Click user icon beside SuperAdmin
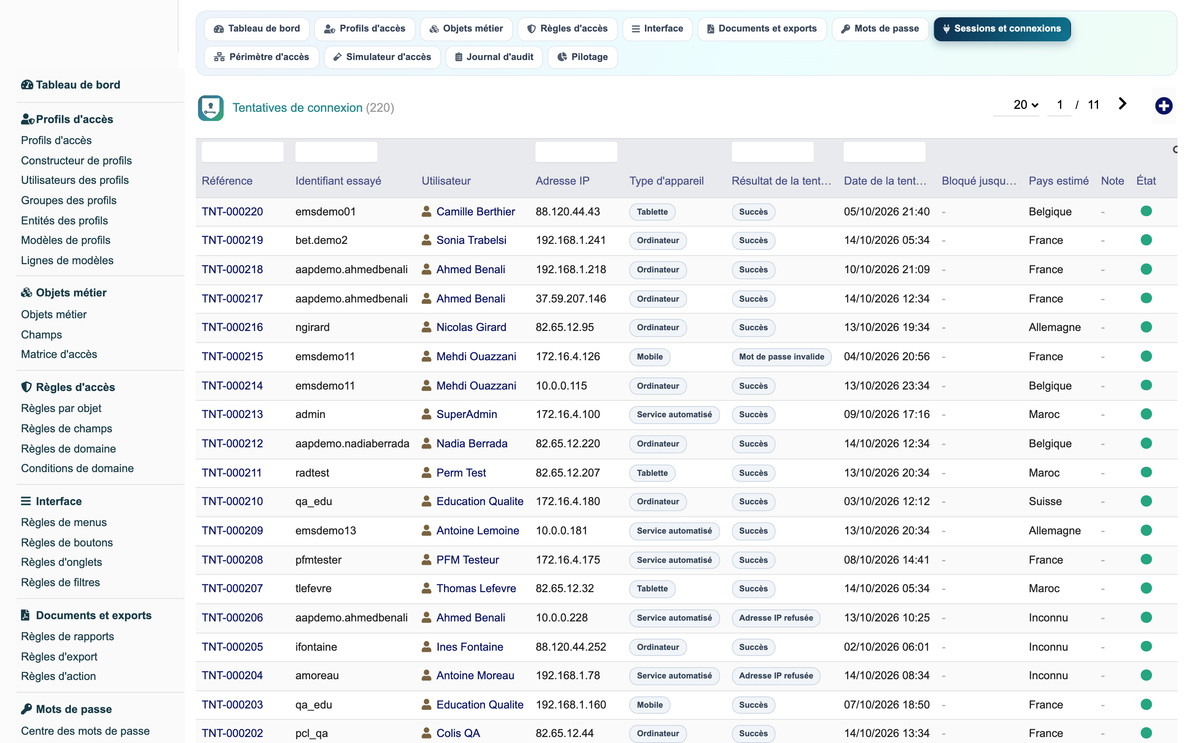Viewport: 1200px width, 743px height. click(x=427, y=415)
